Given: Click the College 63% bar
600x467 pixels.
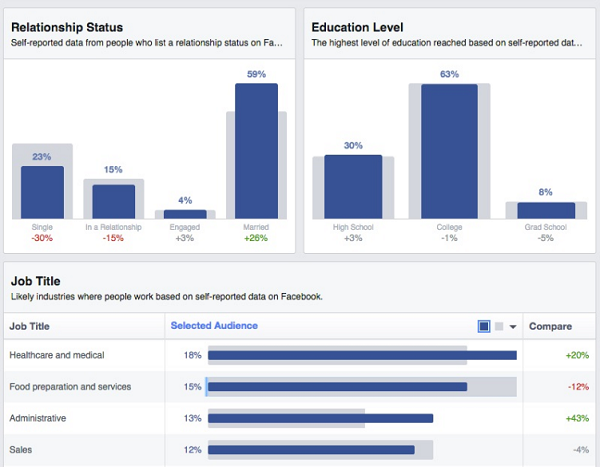Looking at the screenshot, I should (449, 152).
